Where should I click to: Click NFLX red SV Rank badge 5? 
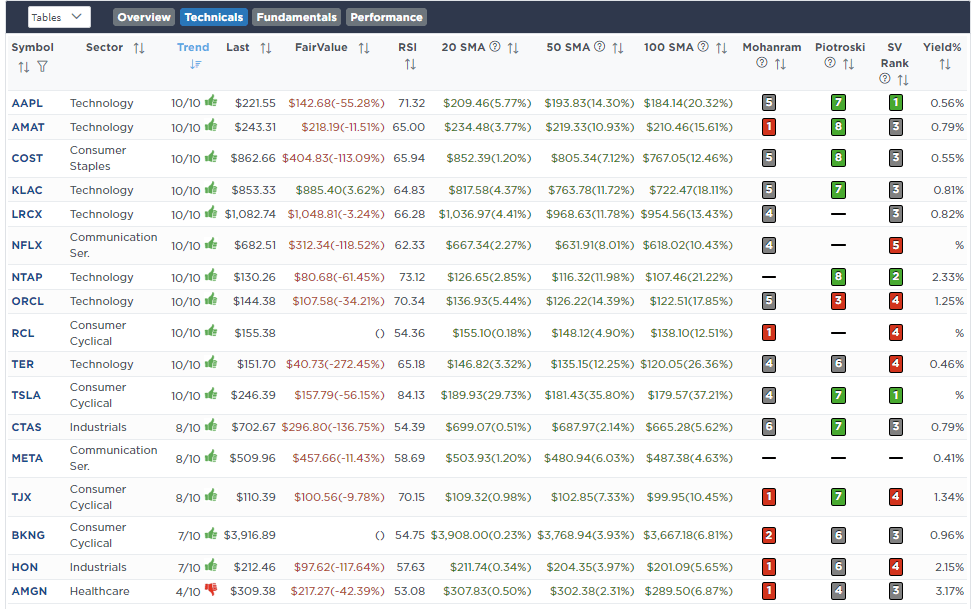point(895,245)
